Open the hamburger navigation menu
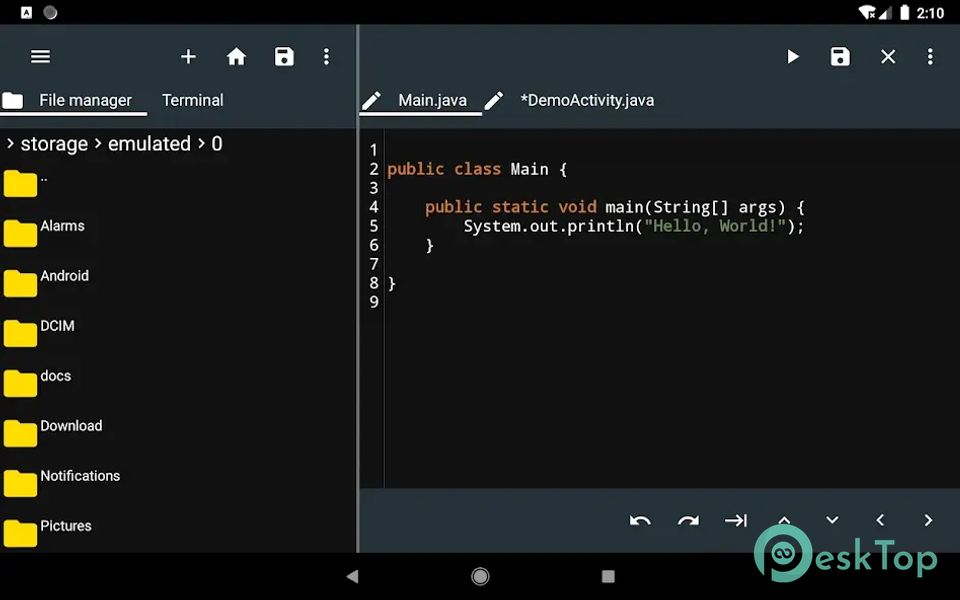This screenshot has width=960, height=600. (x=40, y=57)
